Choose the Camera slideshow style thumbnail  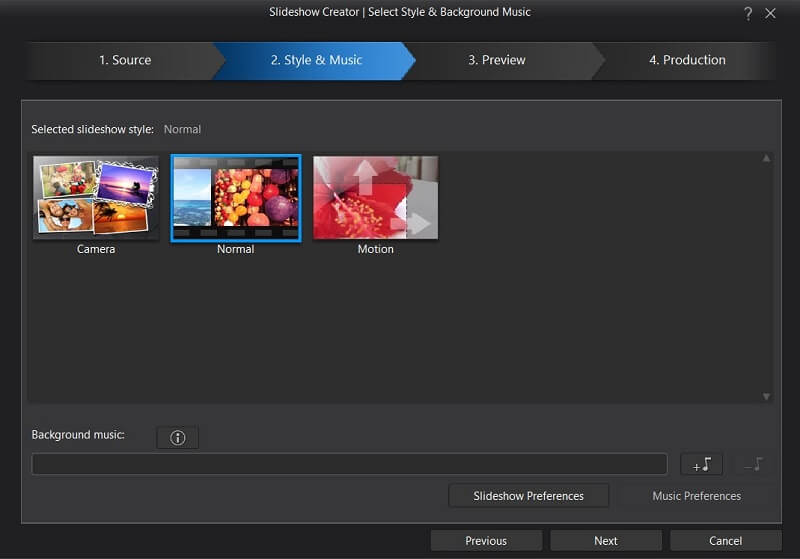coord(96,198)
